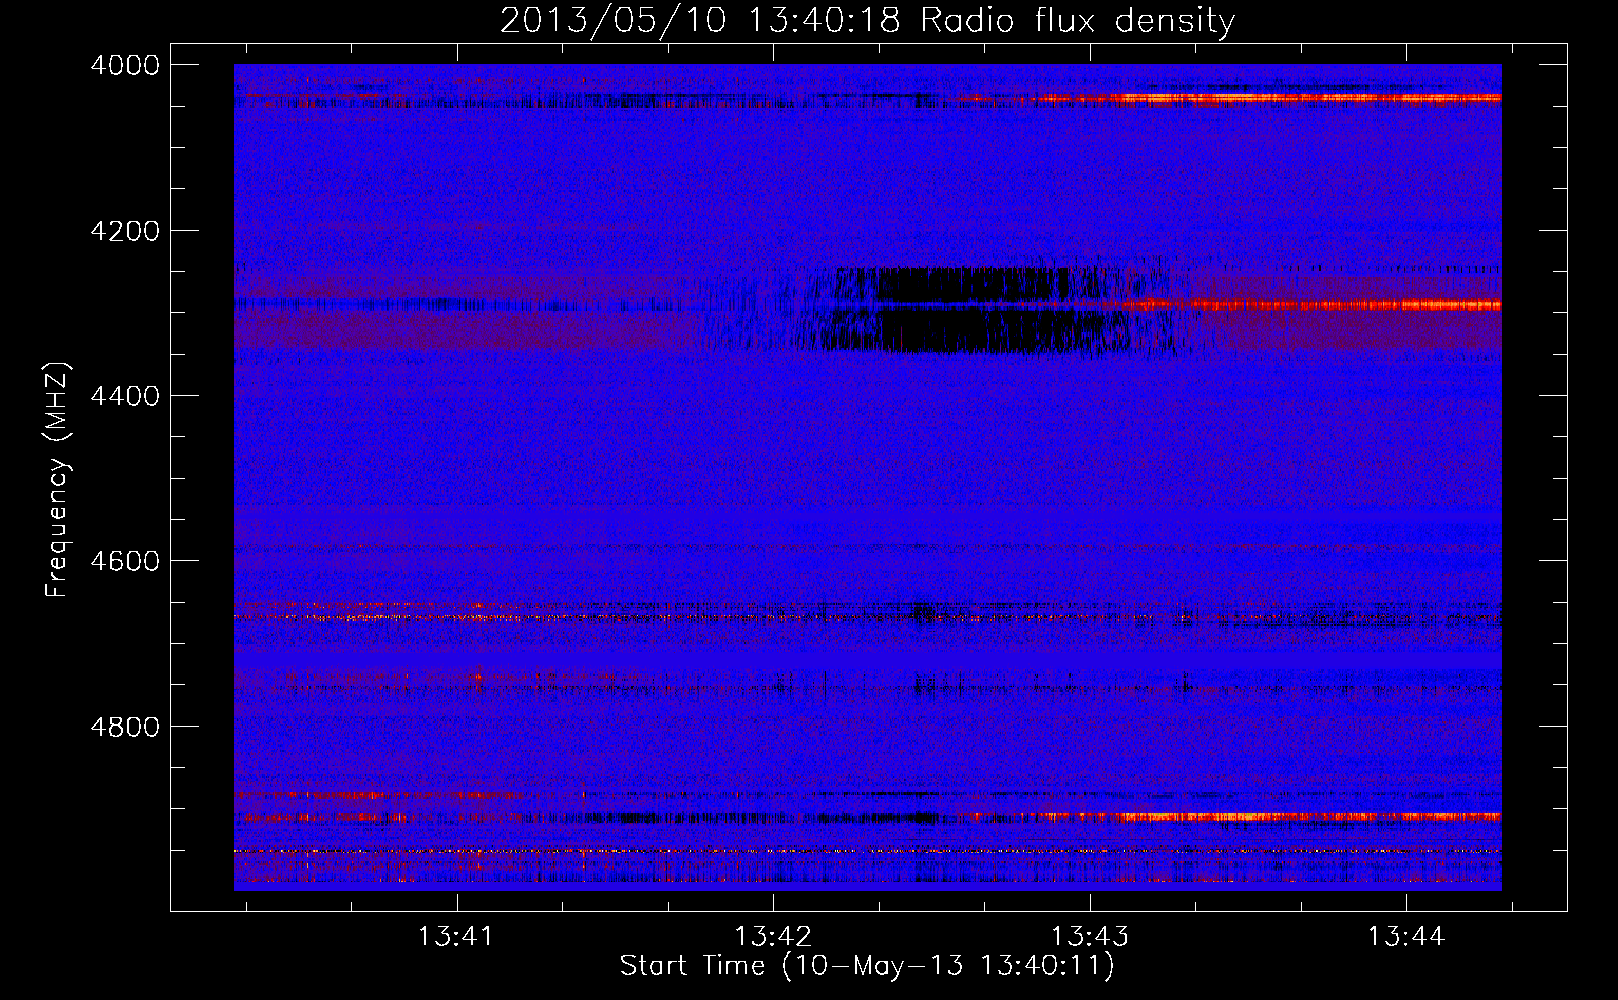Click the 'Frequency (MHZ)' axis label

point(58,480)
